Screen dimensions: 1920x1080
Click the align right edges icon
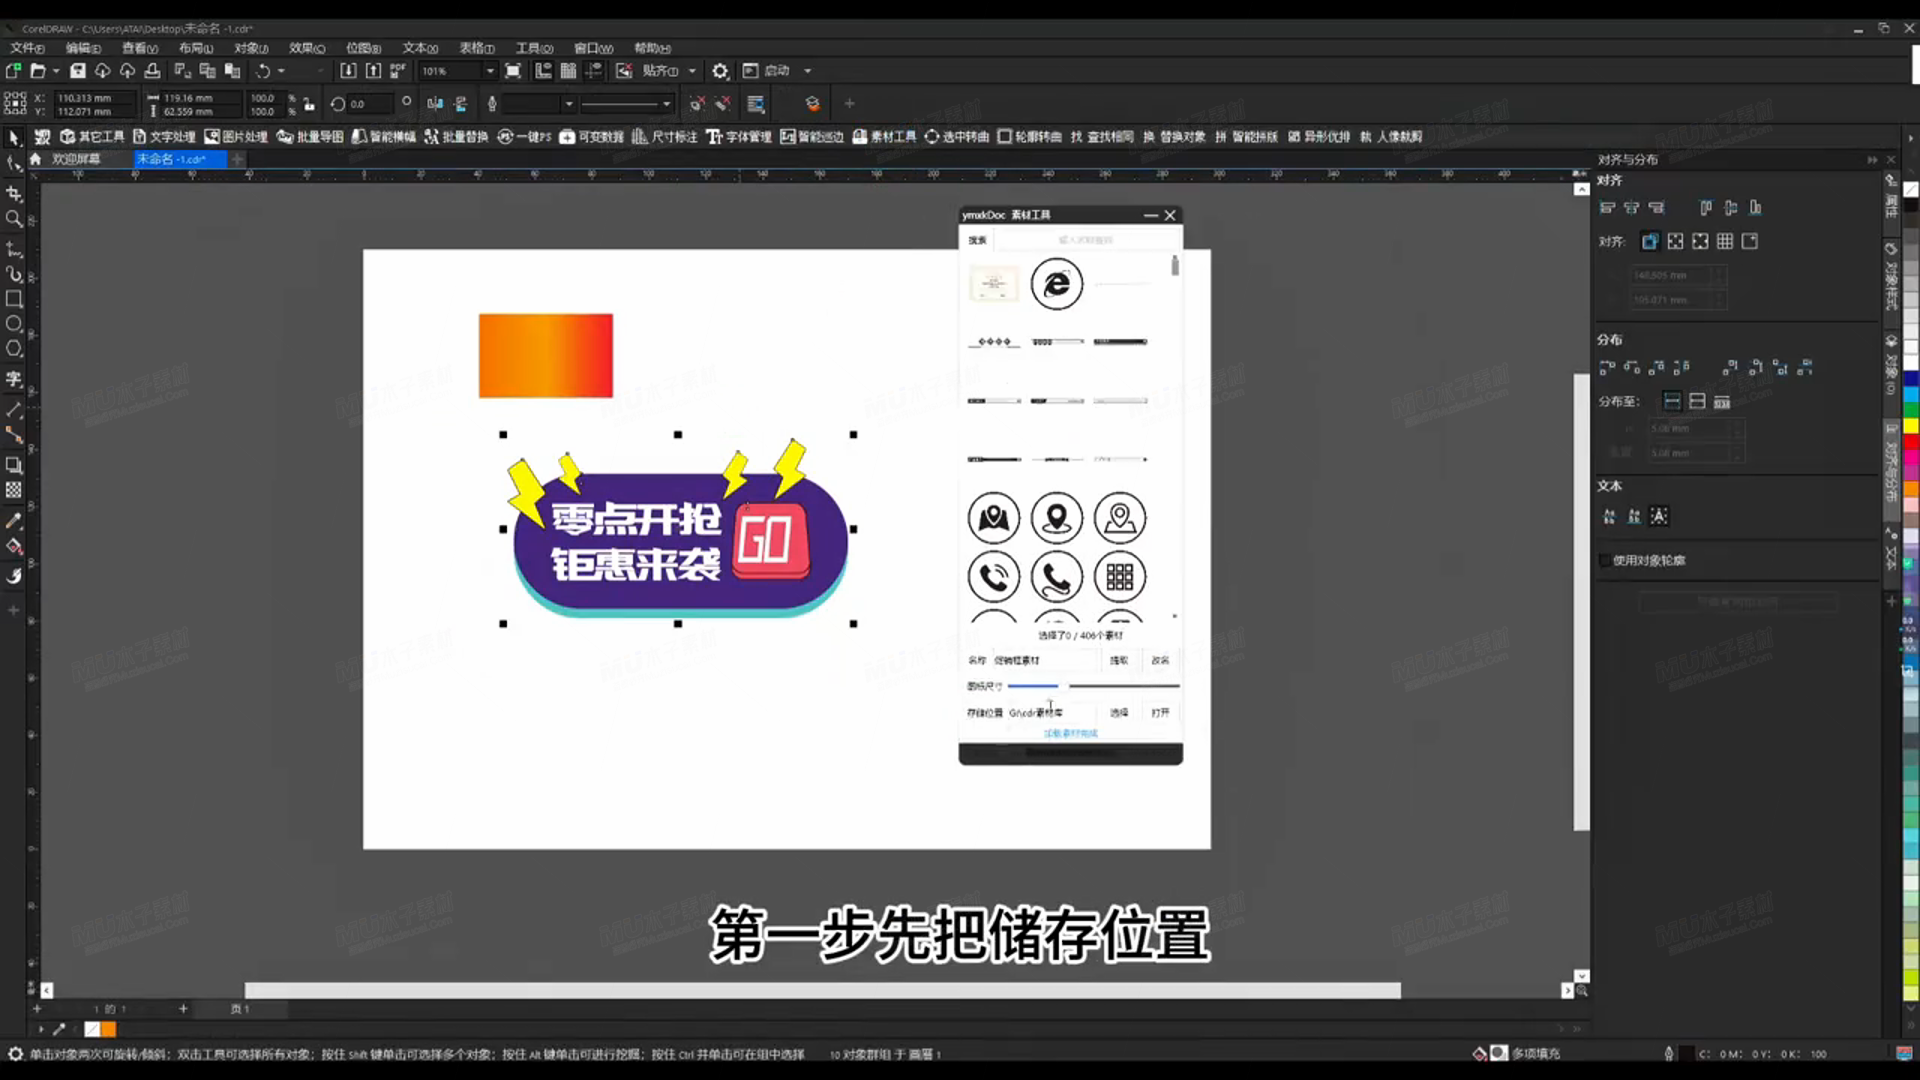click(x=1657, y=208)
